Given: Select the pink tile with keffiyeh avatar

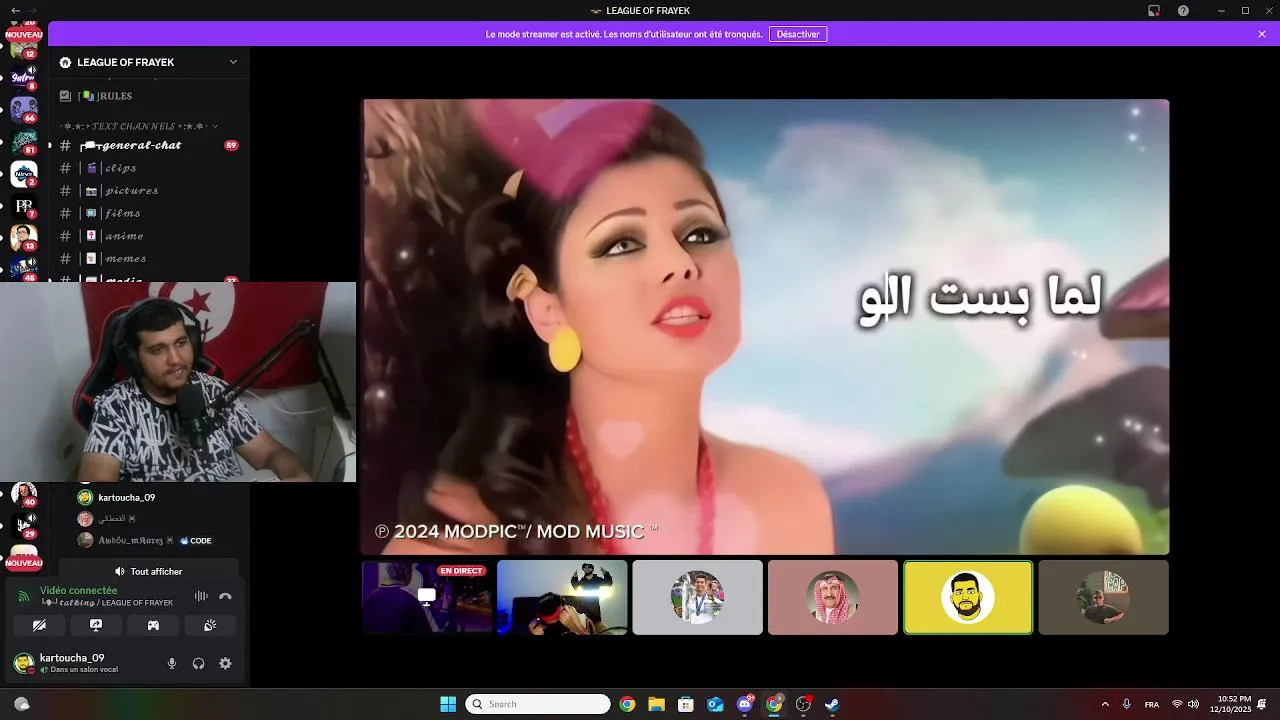Looking at the screenshot, I should (832, 597).
